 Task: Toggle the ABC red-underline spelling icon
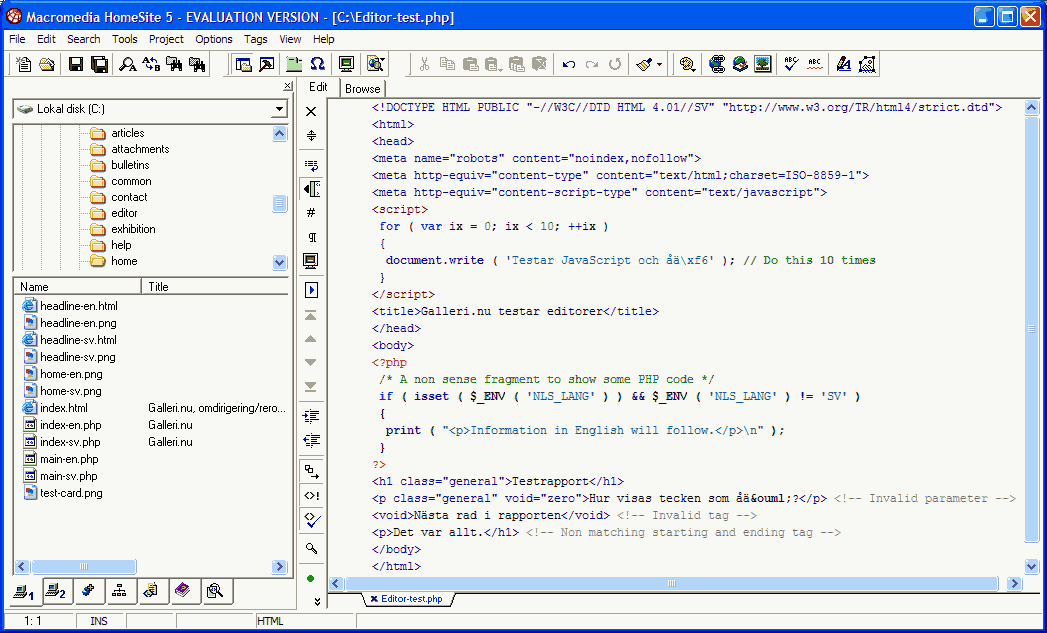pos(815,64)
